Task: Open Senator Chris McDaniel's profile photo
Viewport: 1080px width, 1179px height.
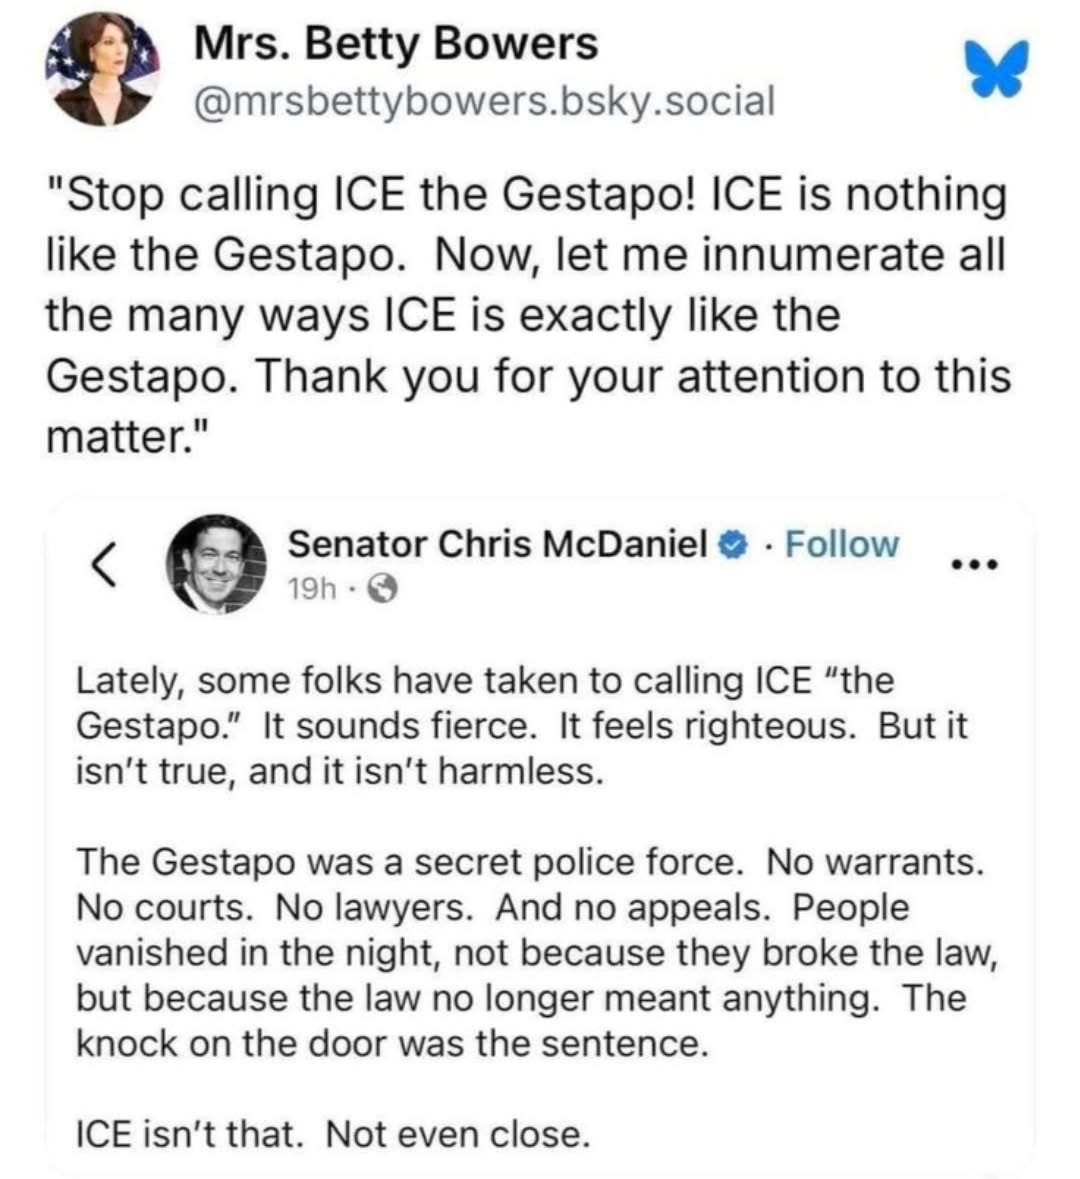Action: point(216,564)
